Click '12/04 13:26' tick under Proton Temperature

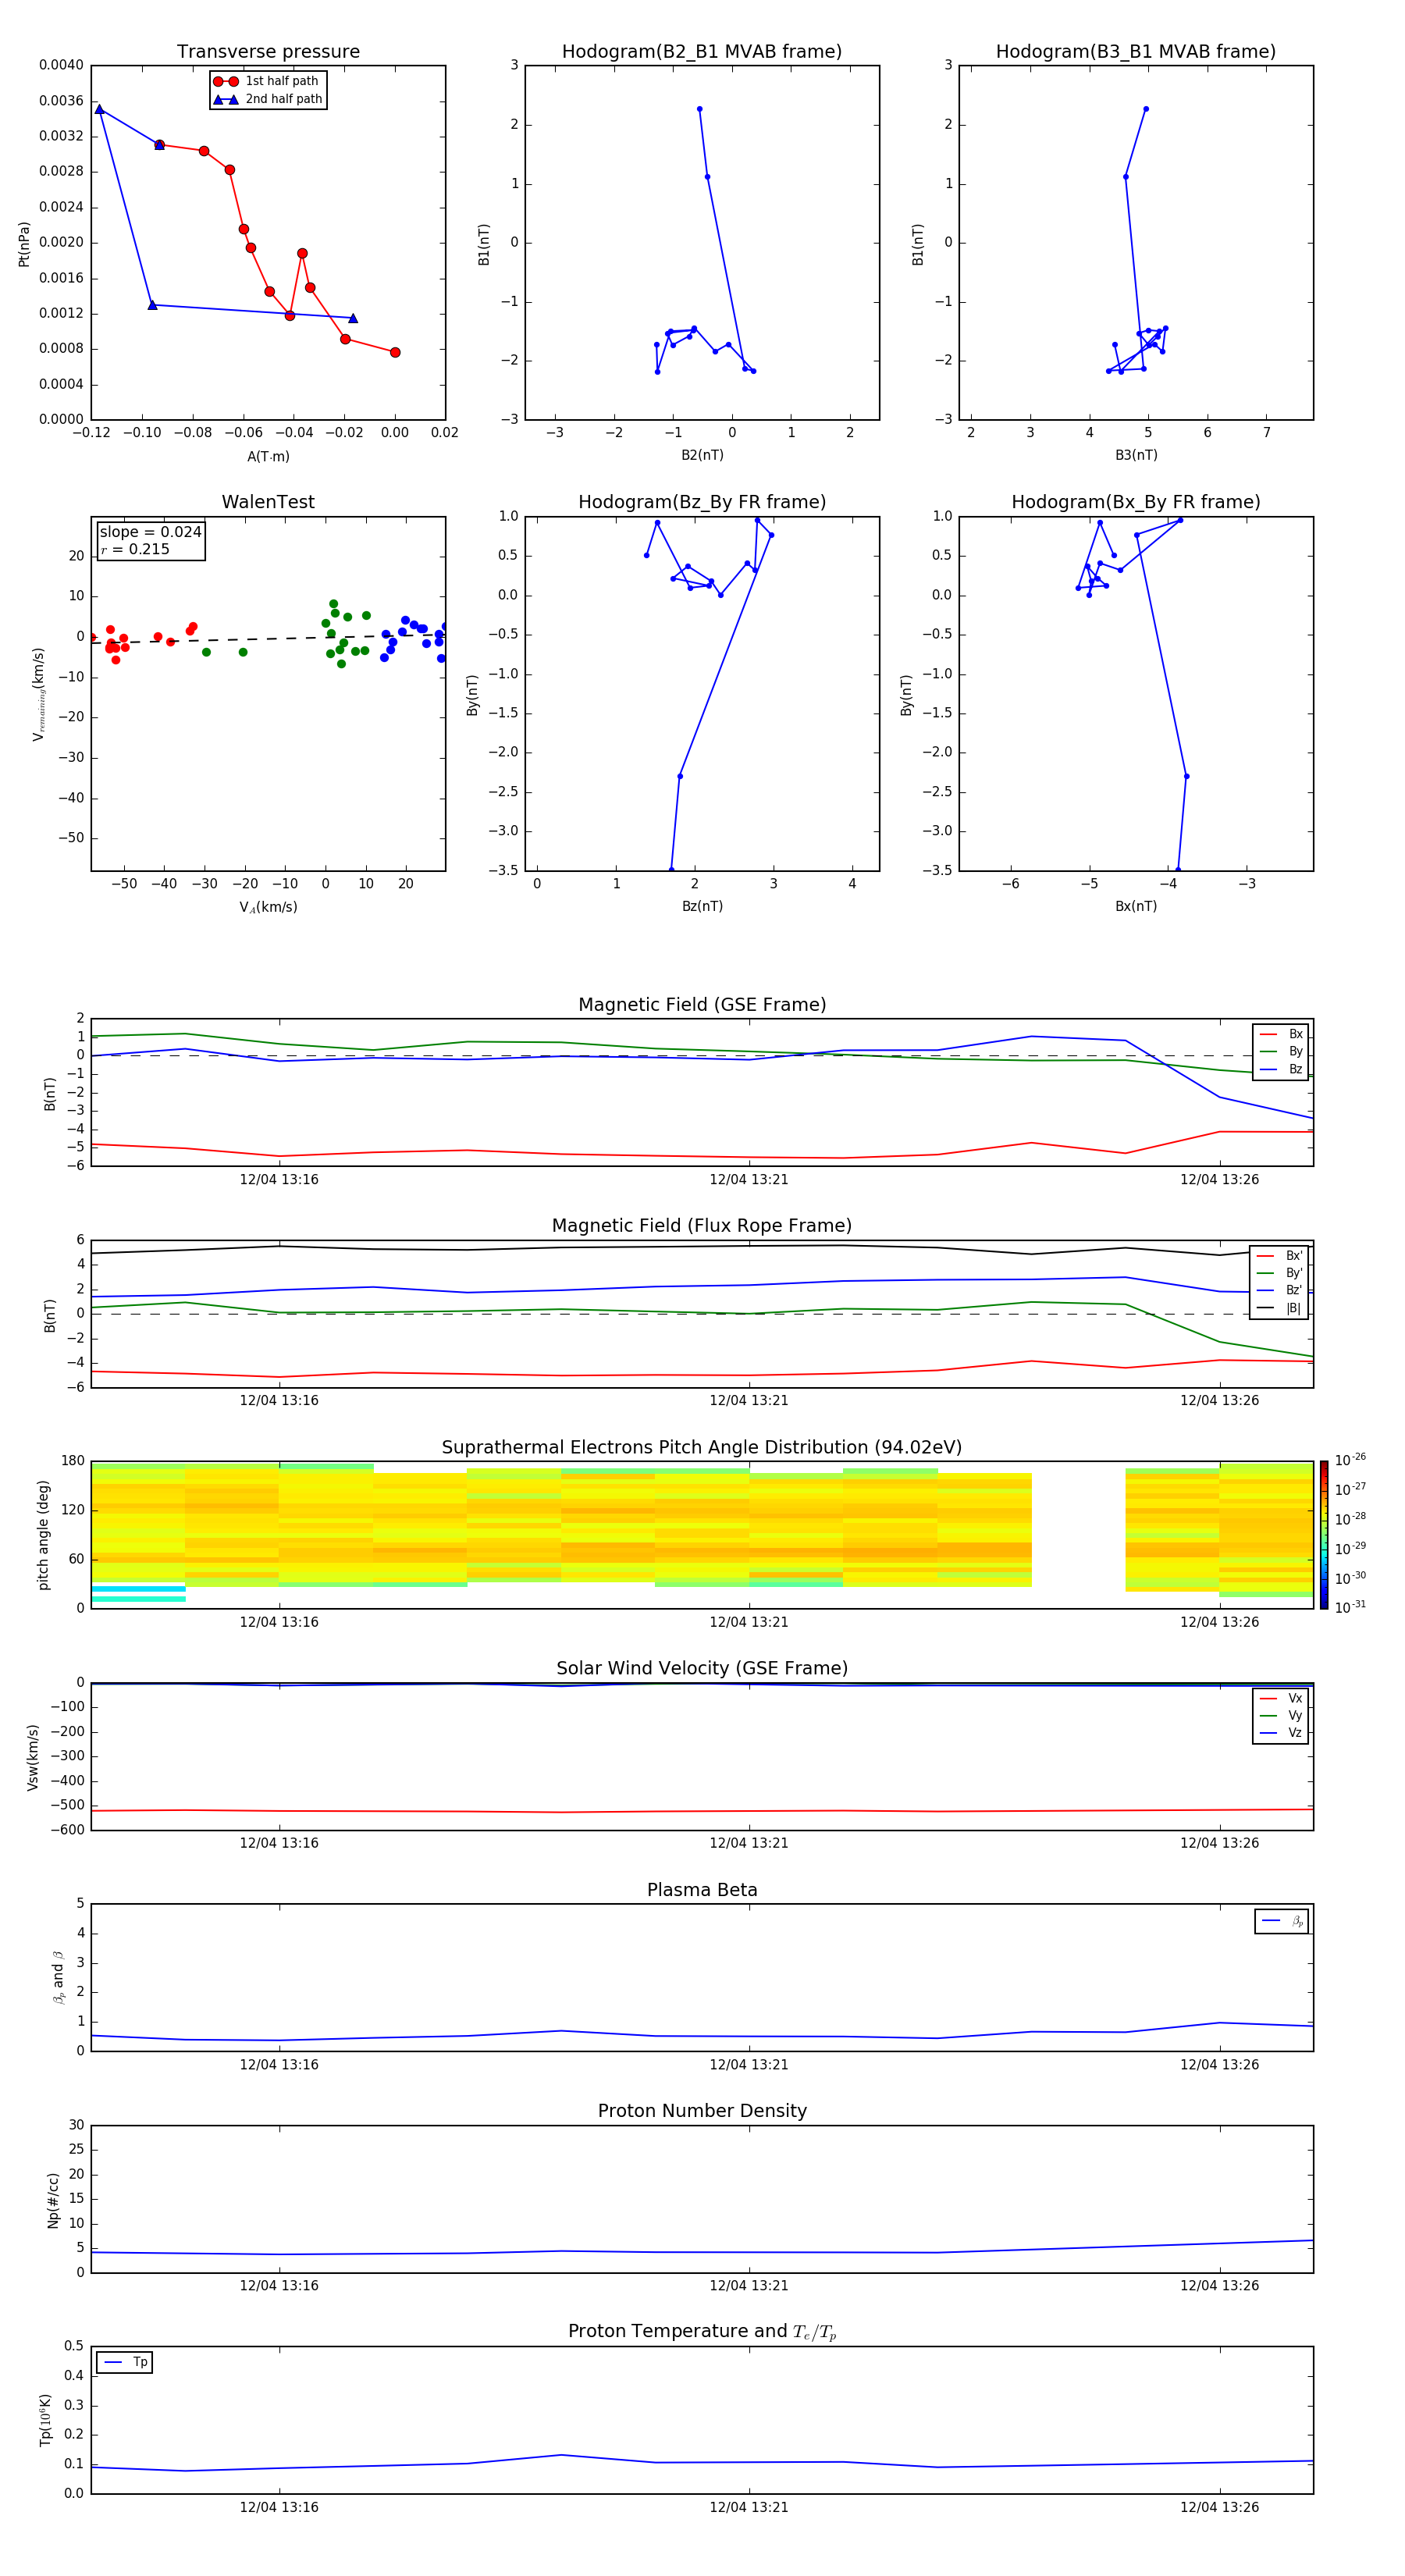(1219, 2507)
